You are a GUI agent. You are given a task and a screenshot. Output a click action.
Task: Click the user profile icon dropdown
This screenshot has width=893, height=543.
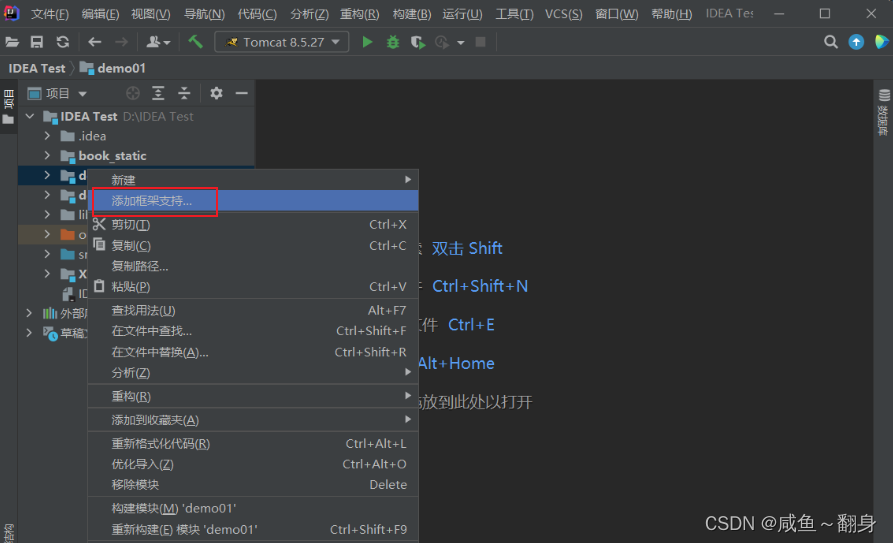[x=158, y=42]
